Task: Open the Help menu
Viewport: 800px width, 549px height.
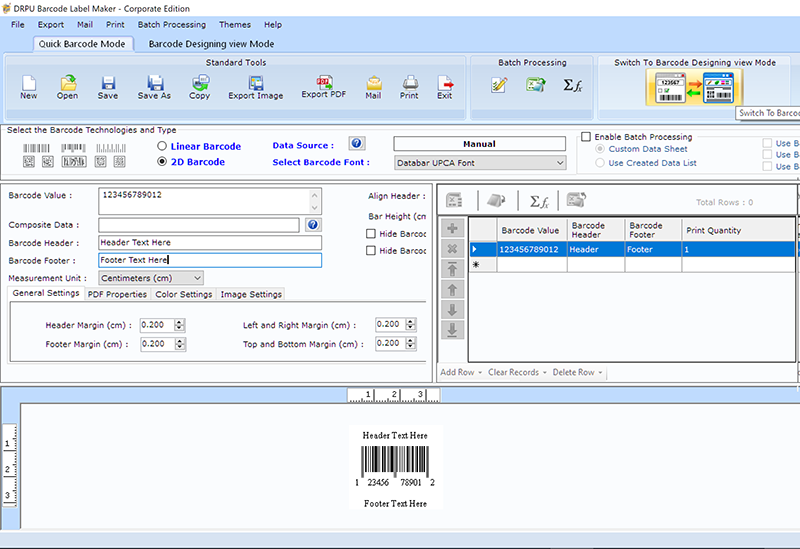Action: point(273,24)
